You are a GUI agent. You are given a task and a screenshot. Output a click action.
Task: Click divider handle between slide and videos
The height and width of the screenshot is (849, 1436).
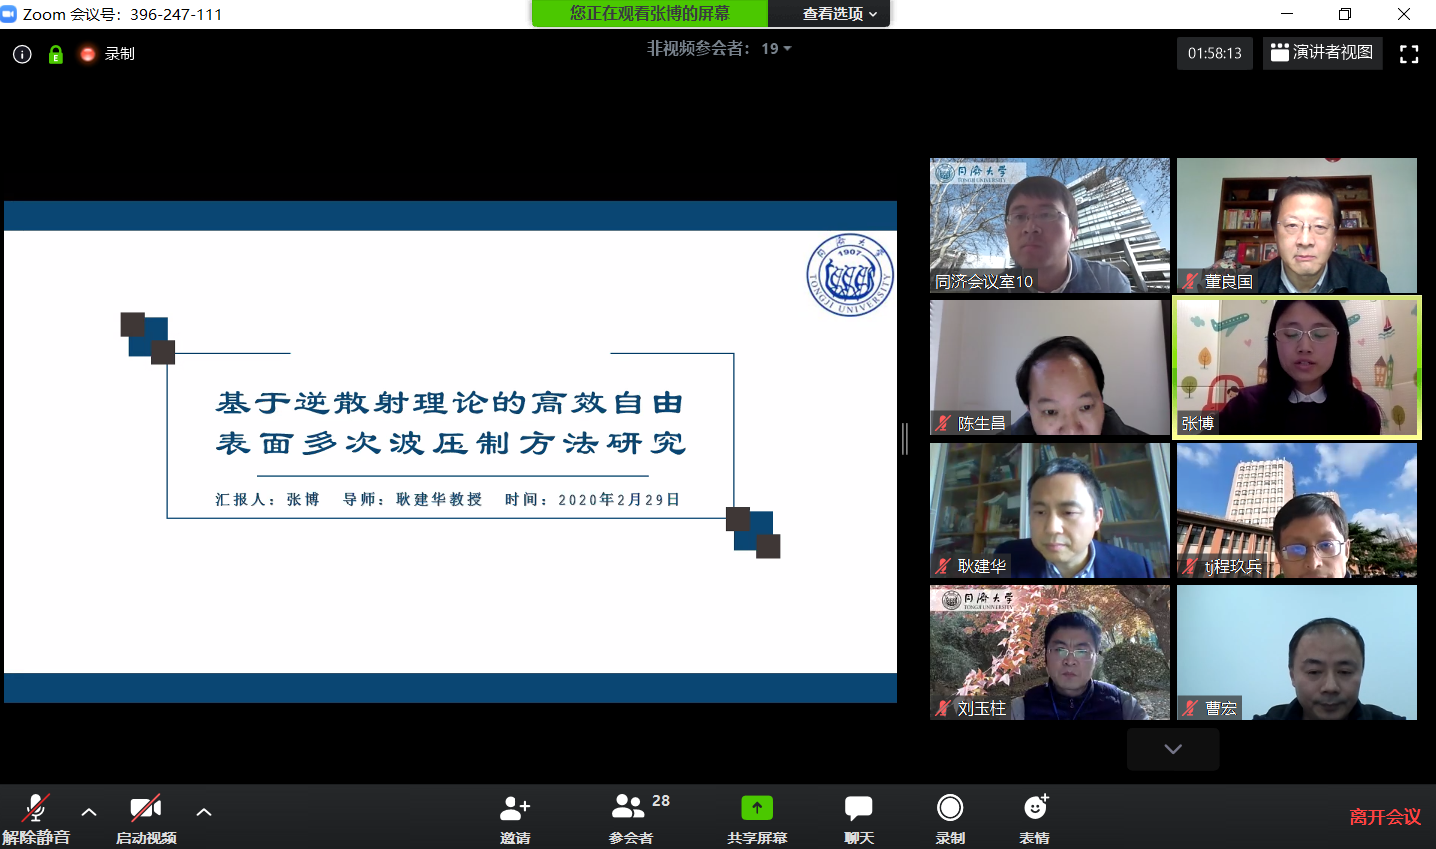point(905,438)
